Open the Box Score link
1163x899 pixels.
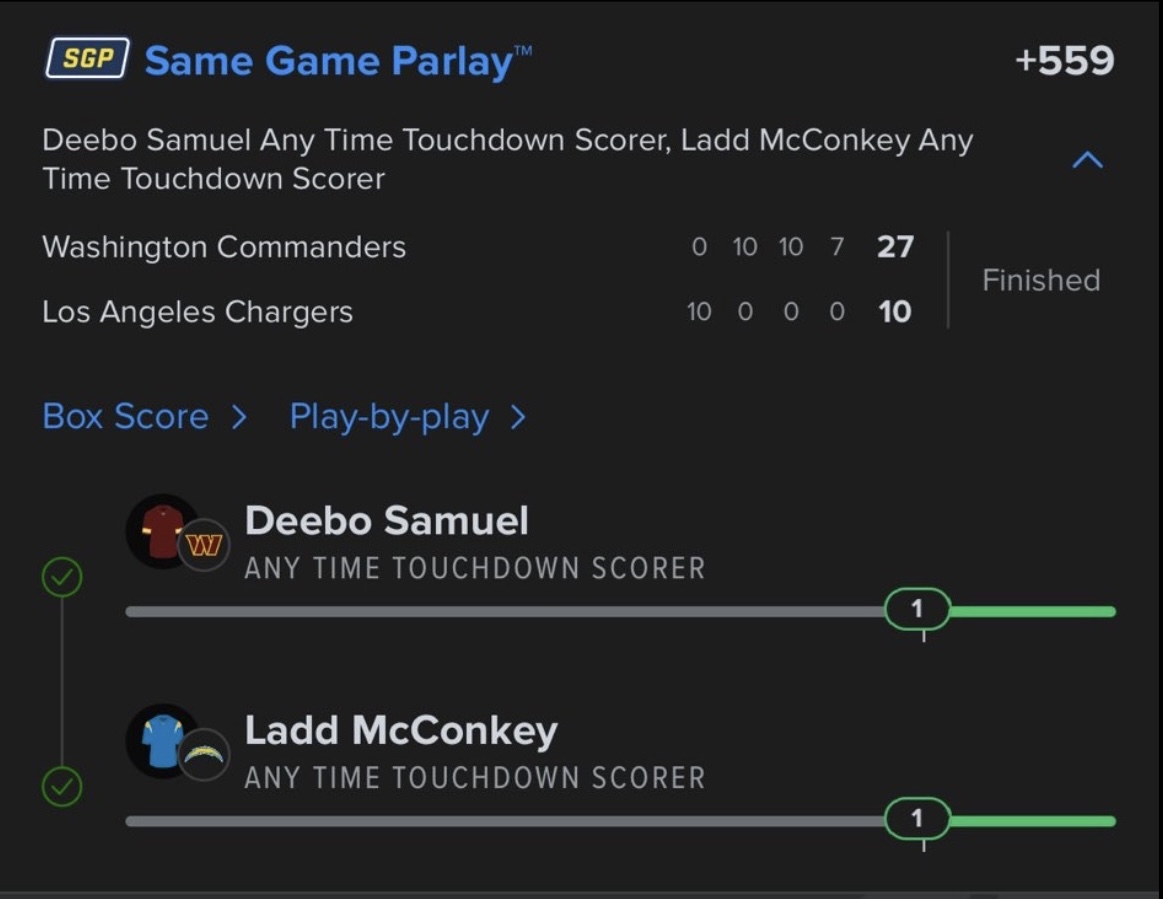[126, 417]
